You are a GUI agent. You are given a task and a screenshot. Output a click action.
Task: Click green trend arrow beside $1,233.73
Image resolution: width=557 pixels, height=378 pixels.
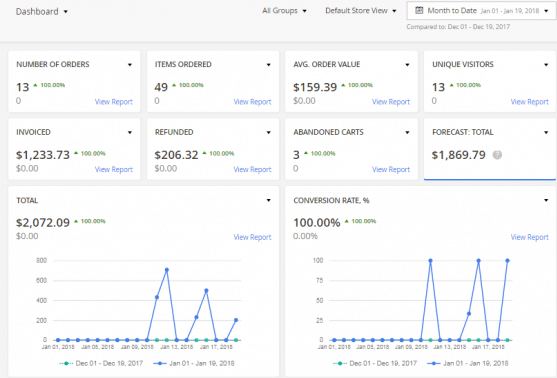(x=76, y=153)
